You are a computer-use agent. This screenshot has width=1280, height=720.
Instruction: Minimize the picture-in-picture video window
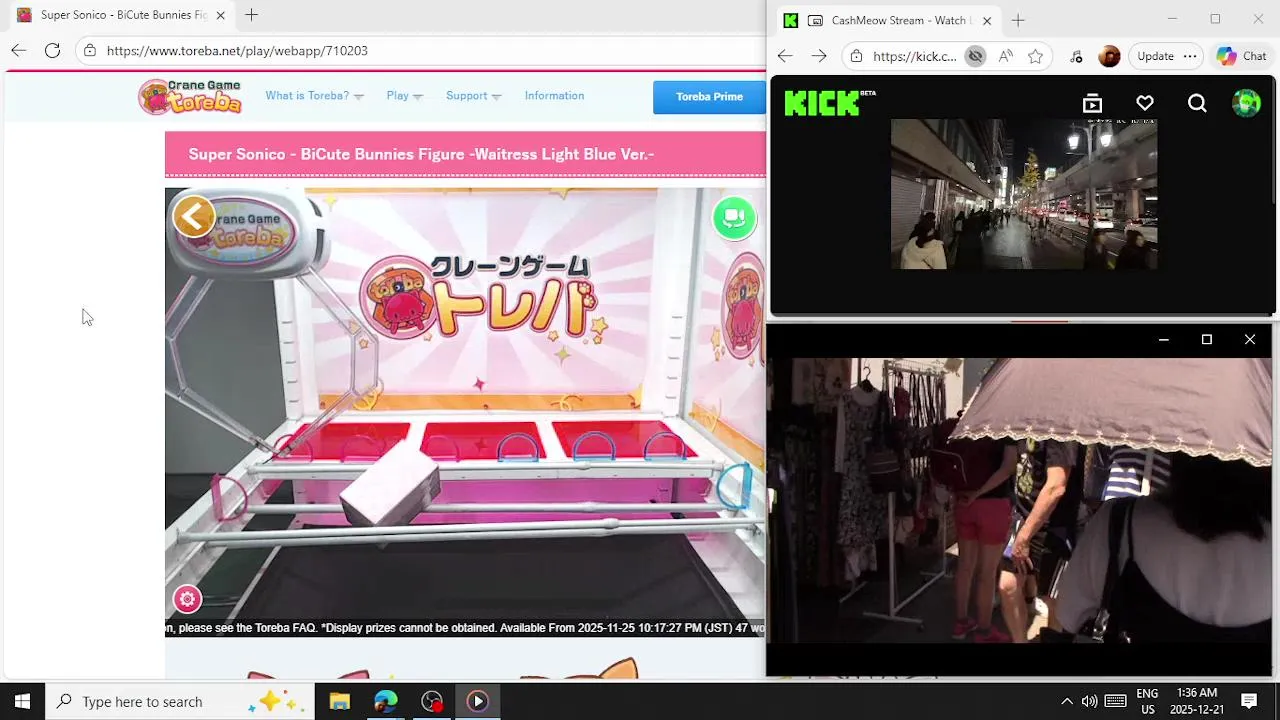[1163, 340]
